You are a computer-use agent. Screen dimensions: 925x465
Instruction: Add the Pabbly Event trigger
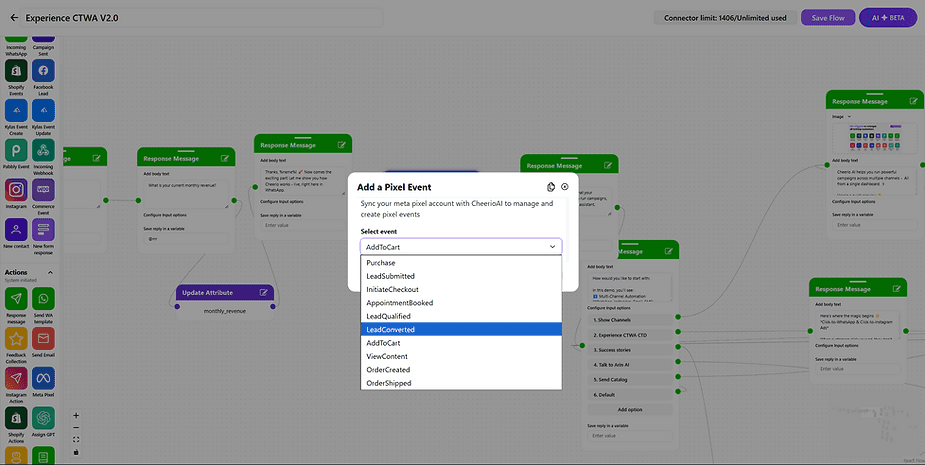[x=16, y=150]
